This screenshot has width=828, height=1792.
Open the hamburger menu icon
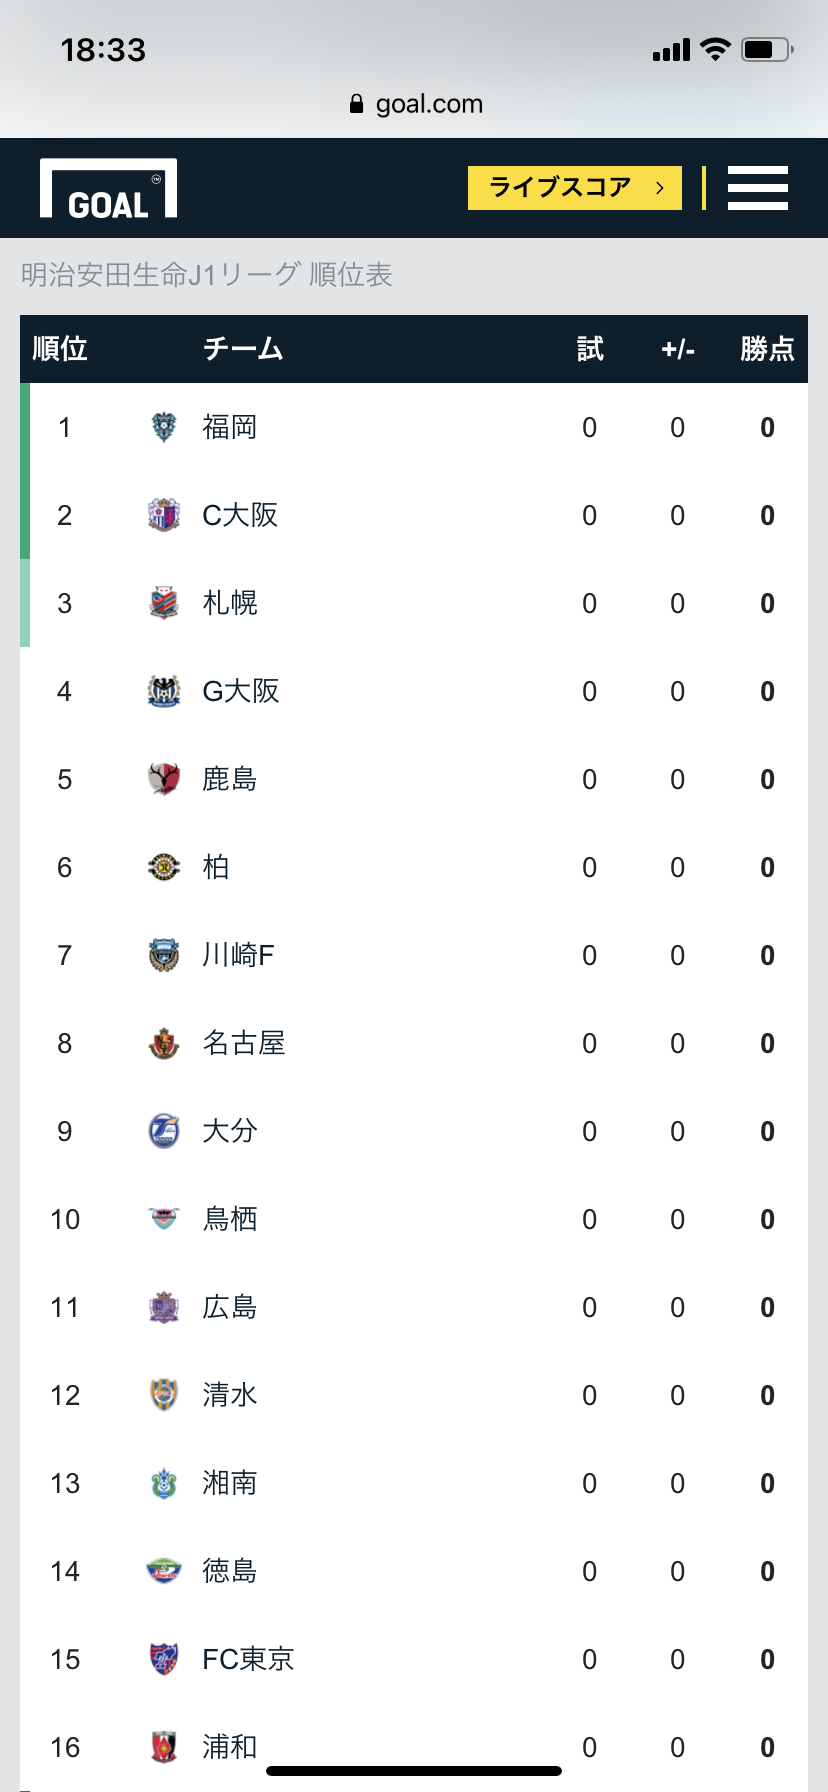757,188
